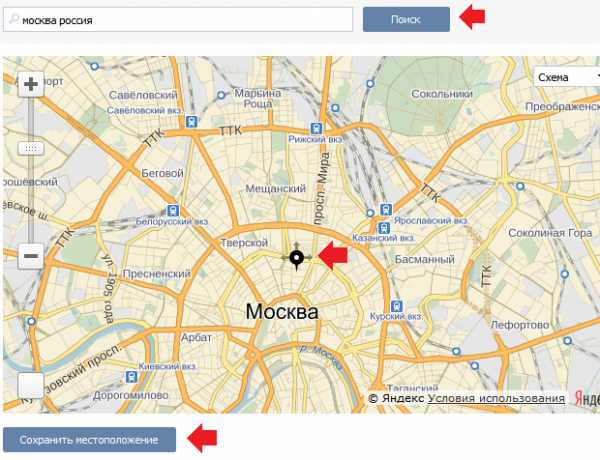Click Сохранить местоположение button
Image resolution: width=600 pixels, height=460 pixels.
click(x=89, y=440)
